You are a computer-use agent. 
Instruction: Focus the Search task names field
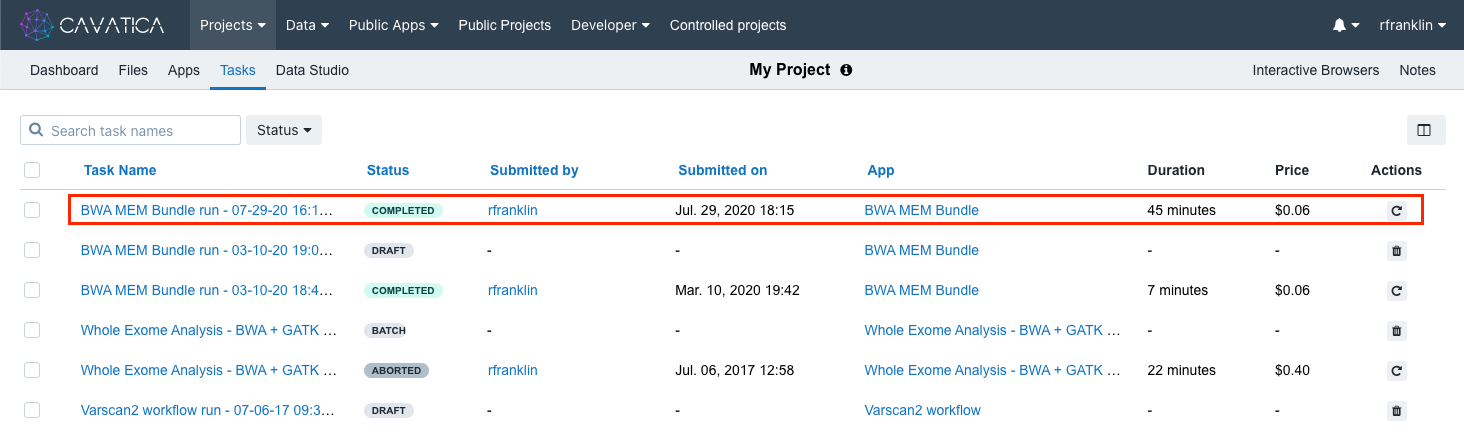(140, 130)
